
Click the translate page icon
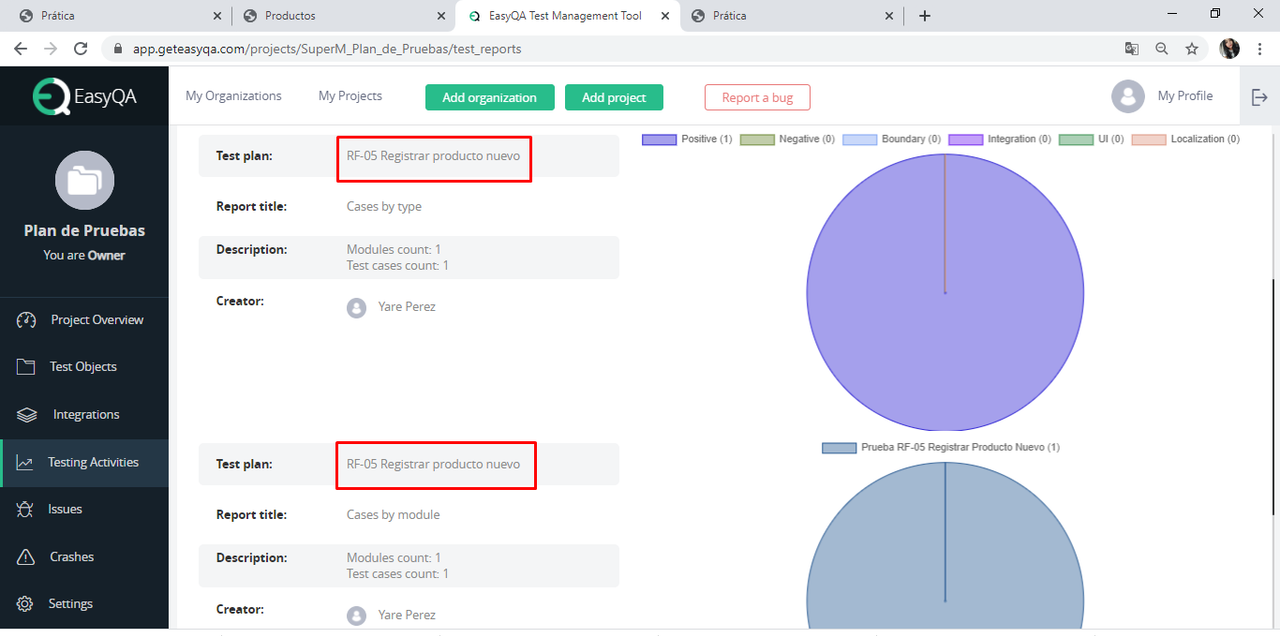point(1131,48)
